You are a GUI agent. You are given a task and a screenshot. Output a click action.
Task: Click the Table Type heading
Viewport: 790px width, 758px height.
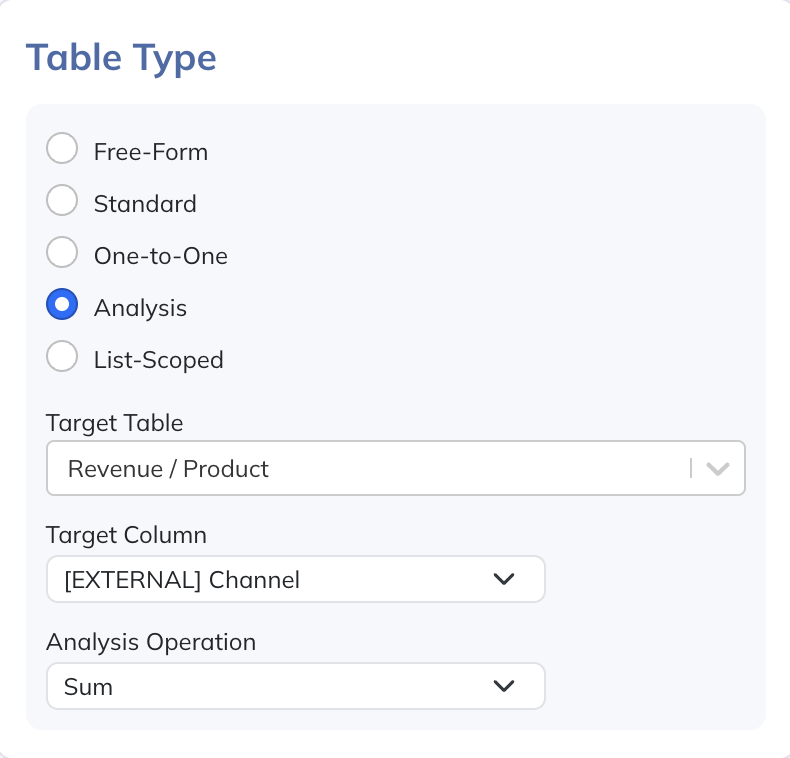coord(121,57)
